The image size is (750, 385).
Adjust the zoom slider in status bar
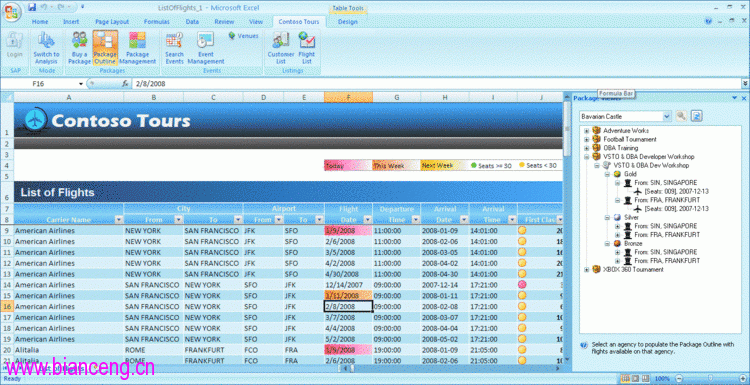point(710,379)
